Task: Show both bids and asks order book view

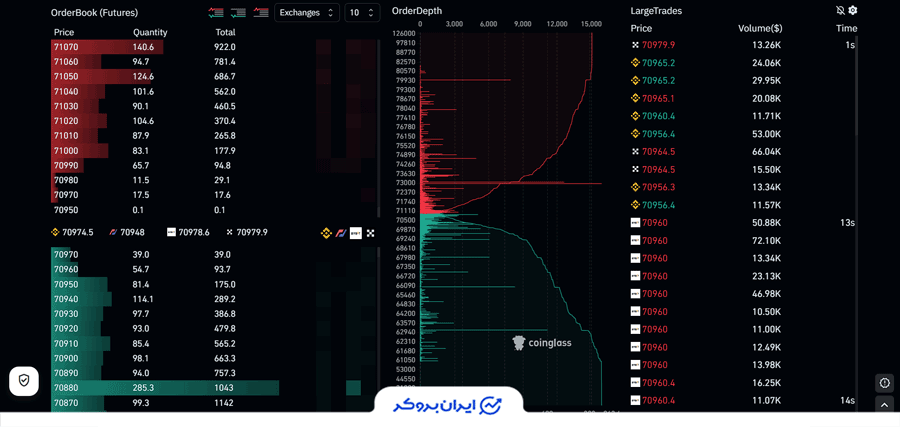Action: pyautogui.click(x=216, y=13)
